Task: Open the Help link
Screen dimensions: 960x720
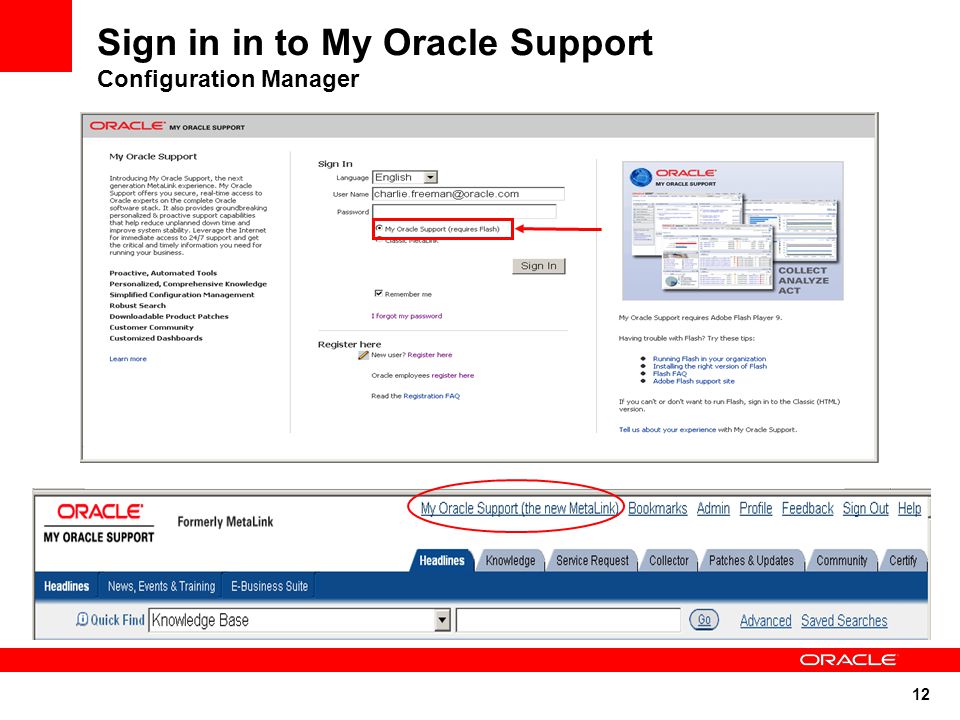Action: [909, 509]
